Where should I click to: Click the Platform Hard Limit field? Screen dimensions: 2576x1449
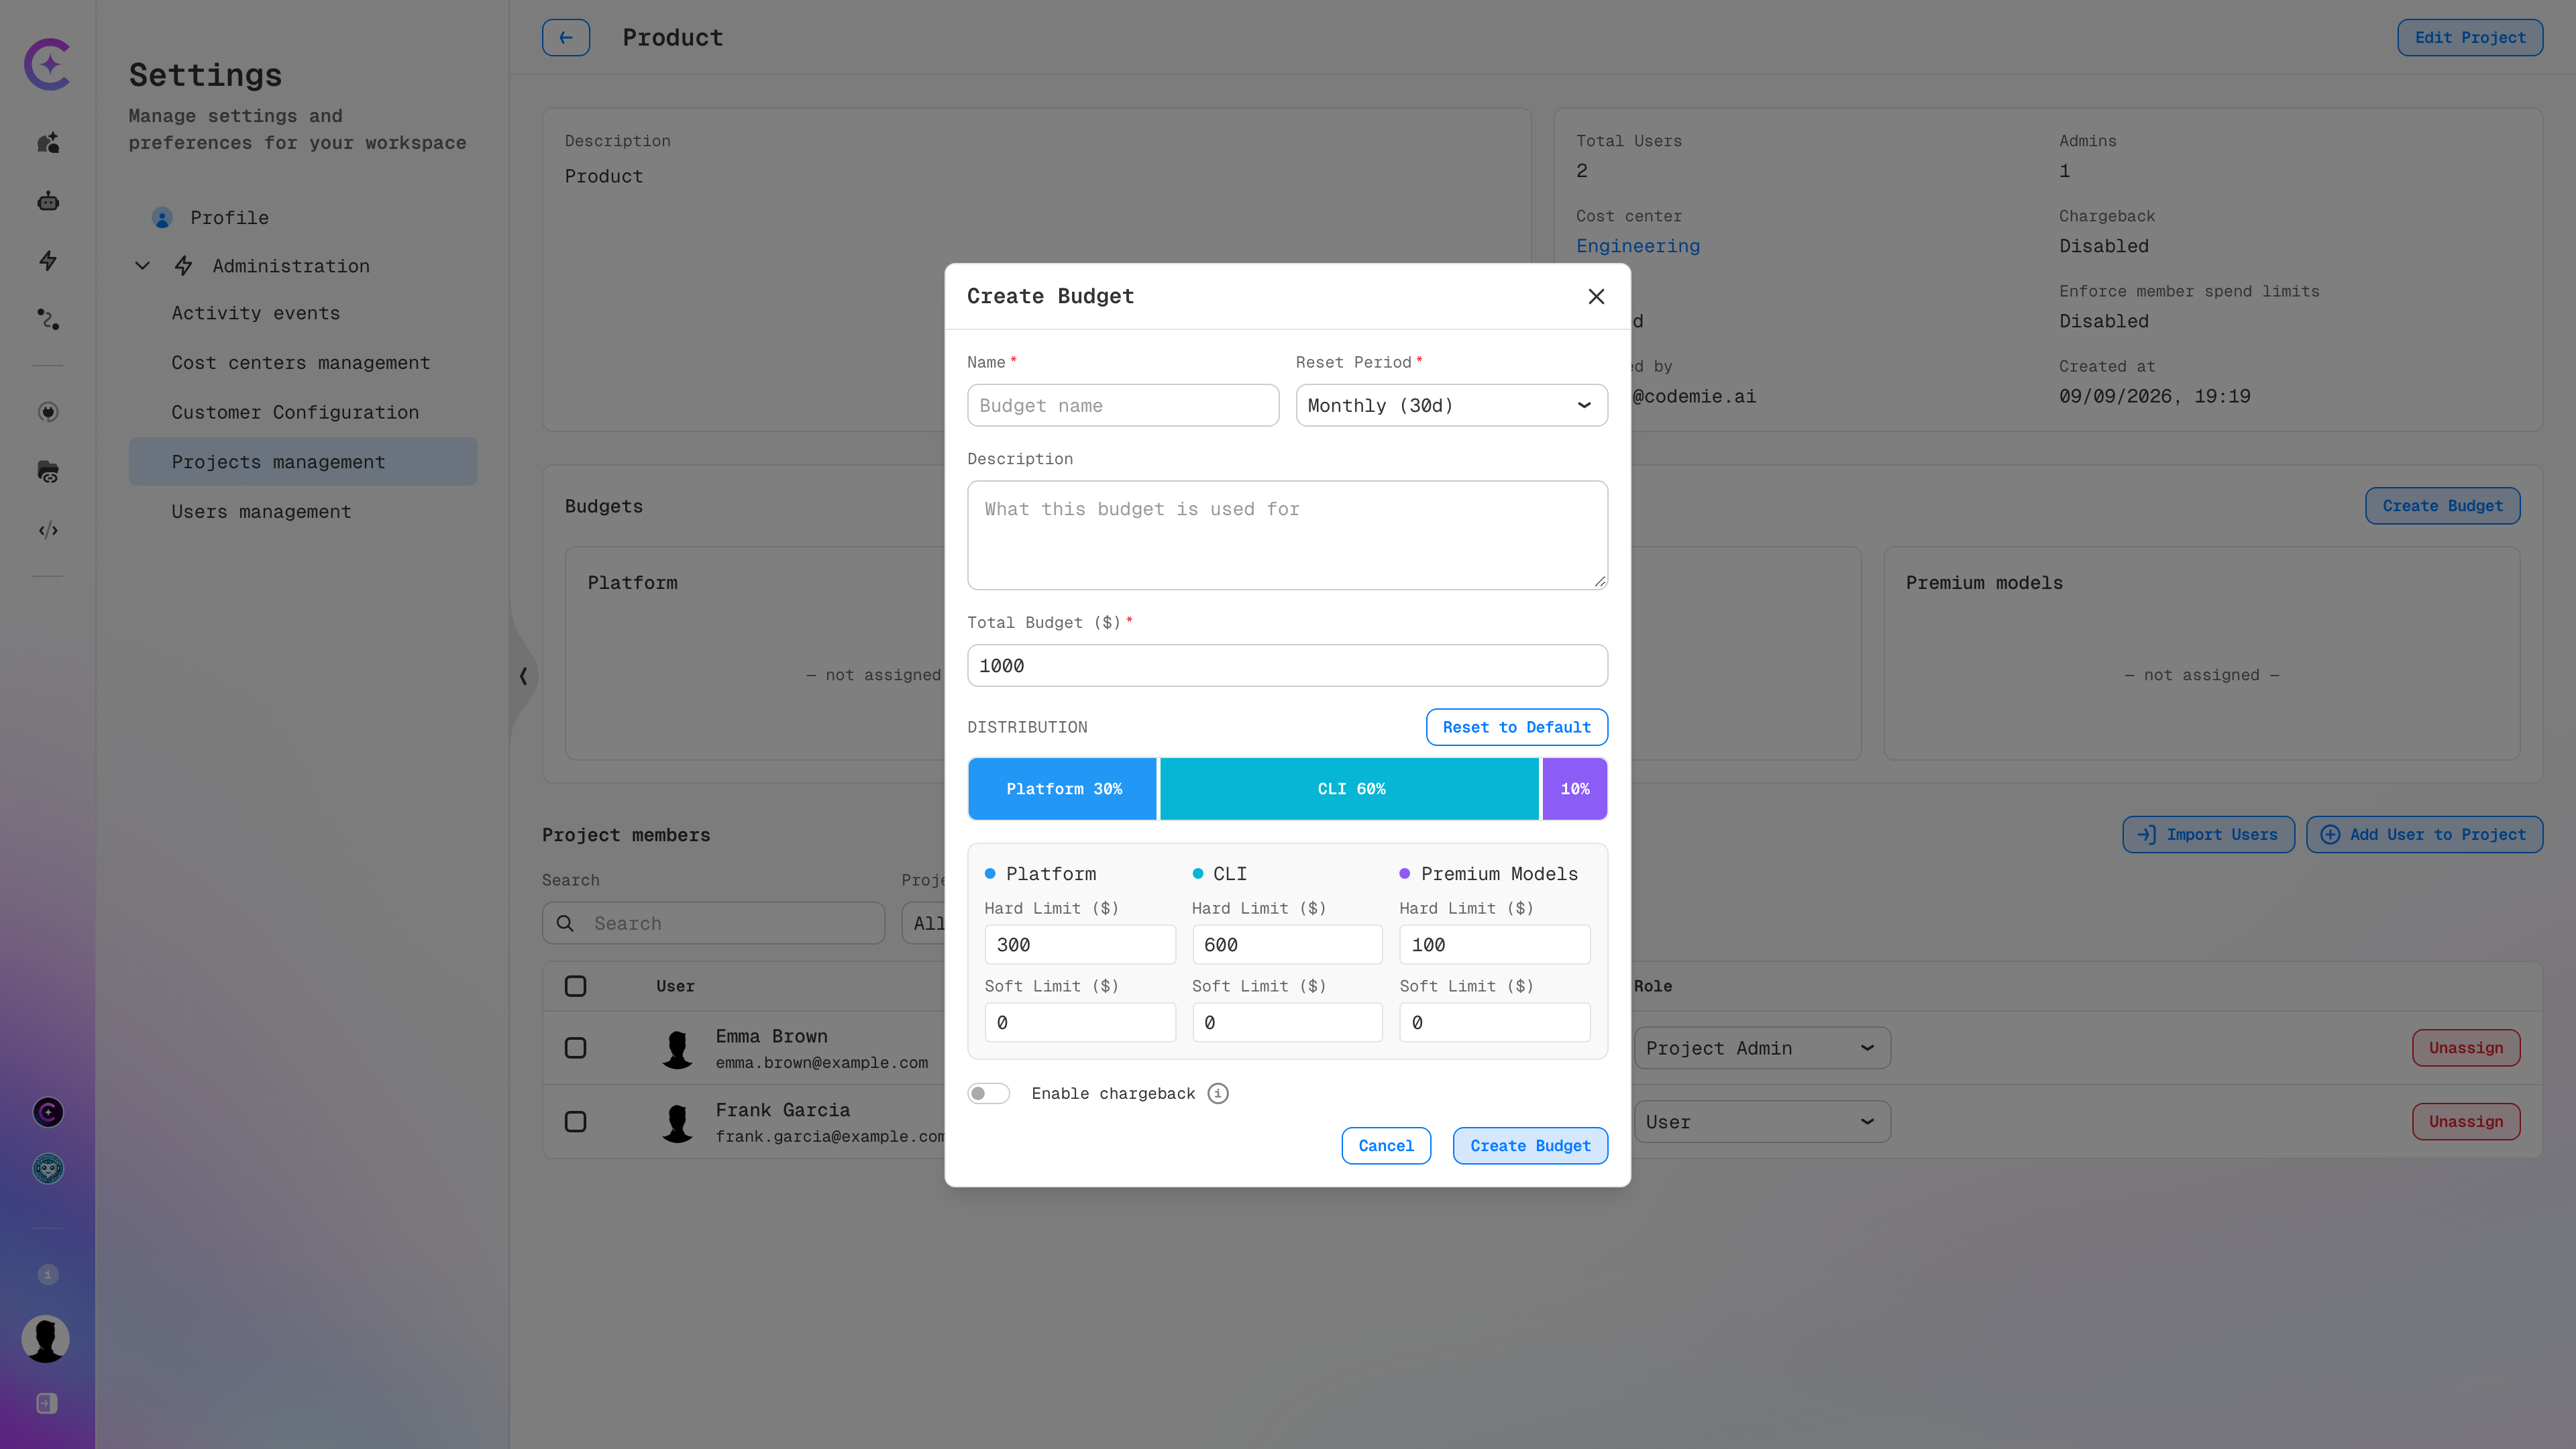coord(1080,944)
